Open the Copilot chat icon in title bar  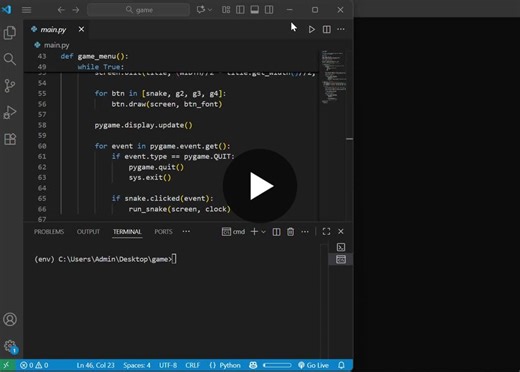201,10
